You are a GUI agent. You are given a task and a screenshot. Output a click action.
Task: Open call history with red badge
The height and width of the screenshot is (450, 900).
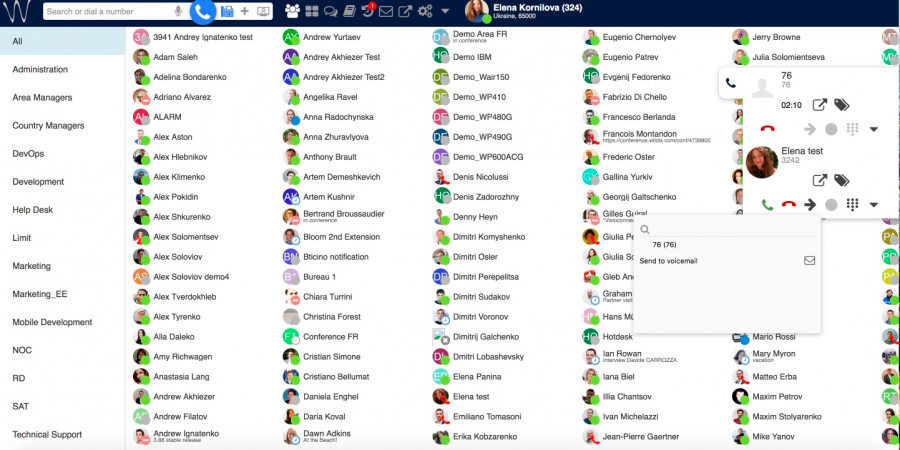[x=367, y=11]
